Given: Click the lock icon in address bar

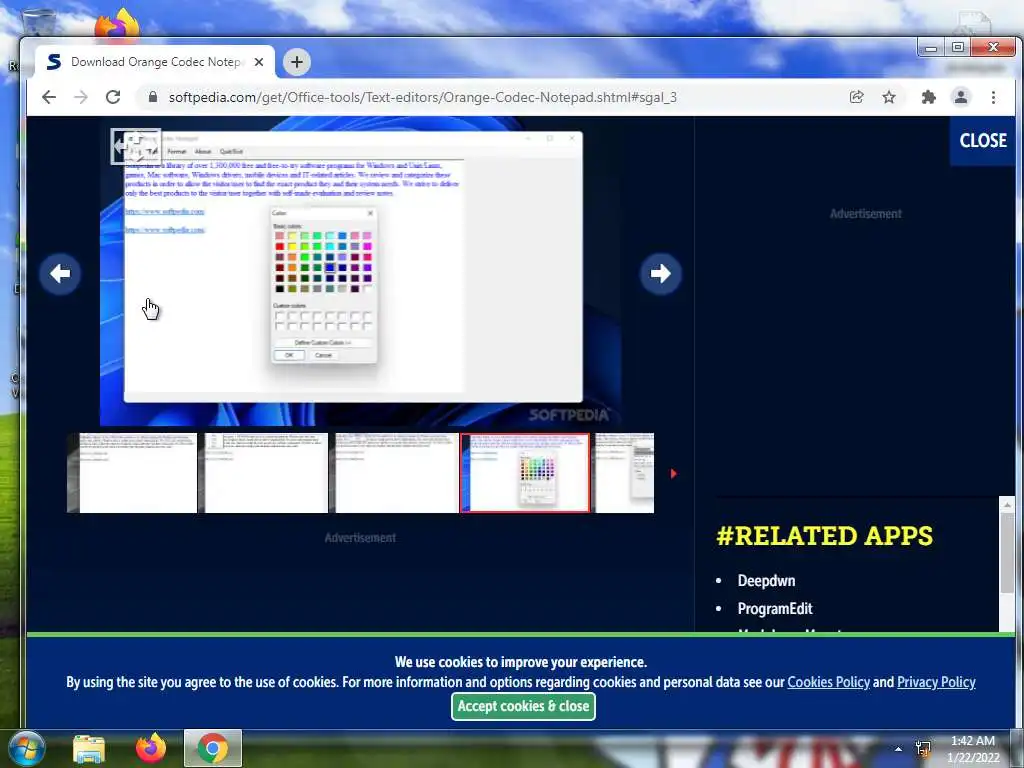Looking at the screenshot, I should point(153,97).
